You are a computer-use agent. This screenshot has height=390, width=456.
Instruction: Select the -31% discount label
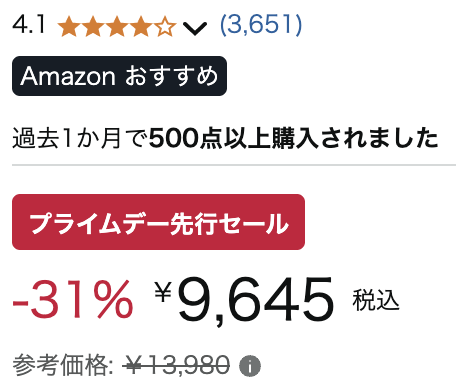[73, 299]
